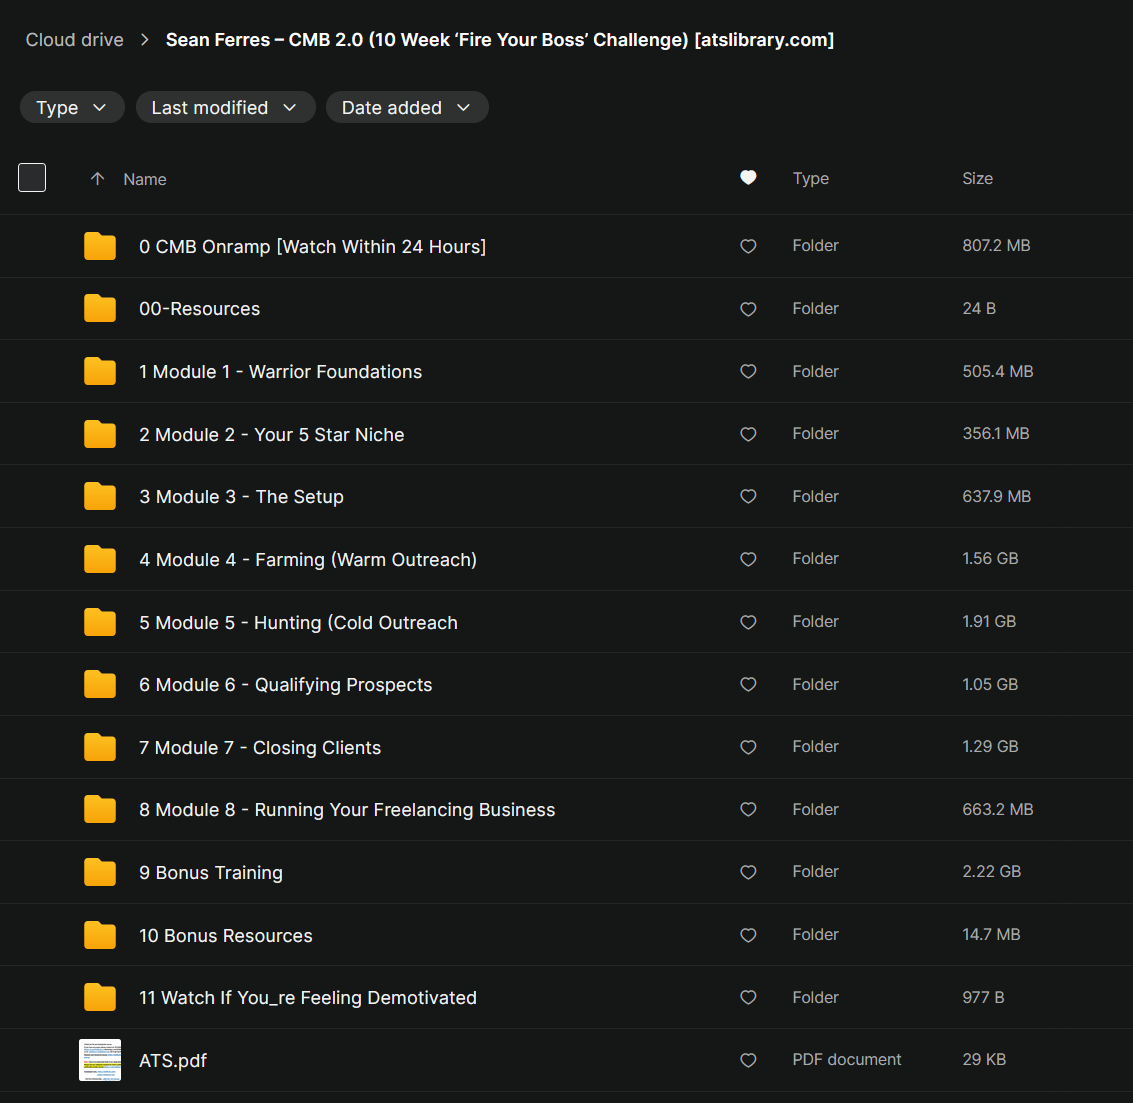Open the Type filter dropdown
Screen dimensions: 1133x1103
coord(72,108)
